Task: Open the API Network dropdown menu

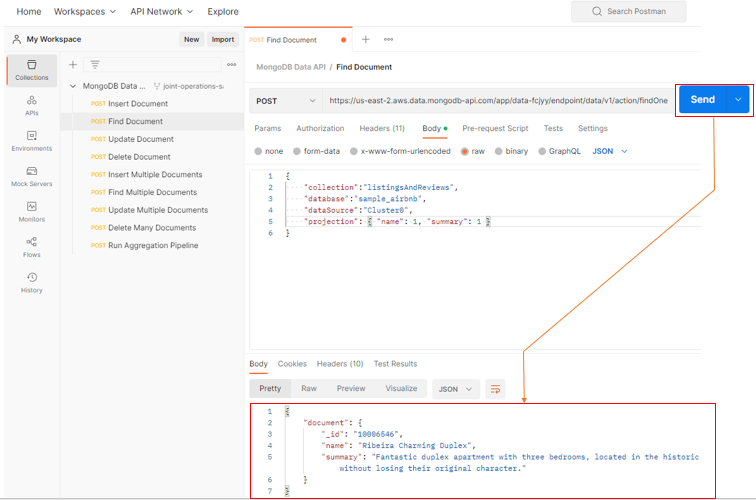Action: [x=162, y=12]
